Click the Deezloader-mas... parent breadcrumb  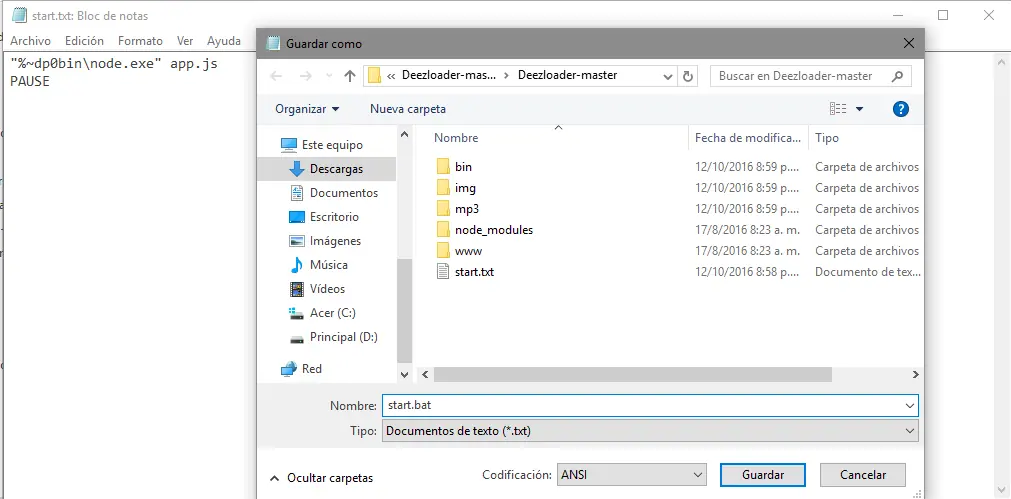[x=449, y=75]
